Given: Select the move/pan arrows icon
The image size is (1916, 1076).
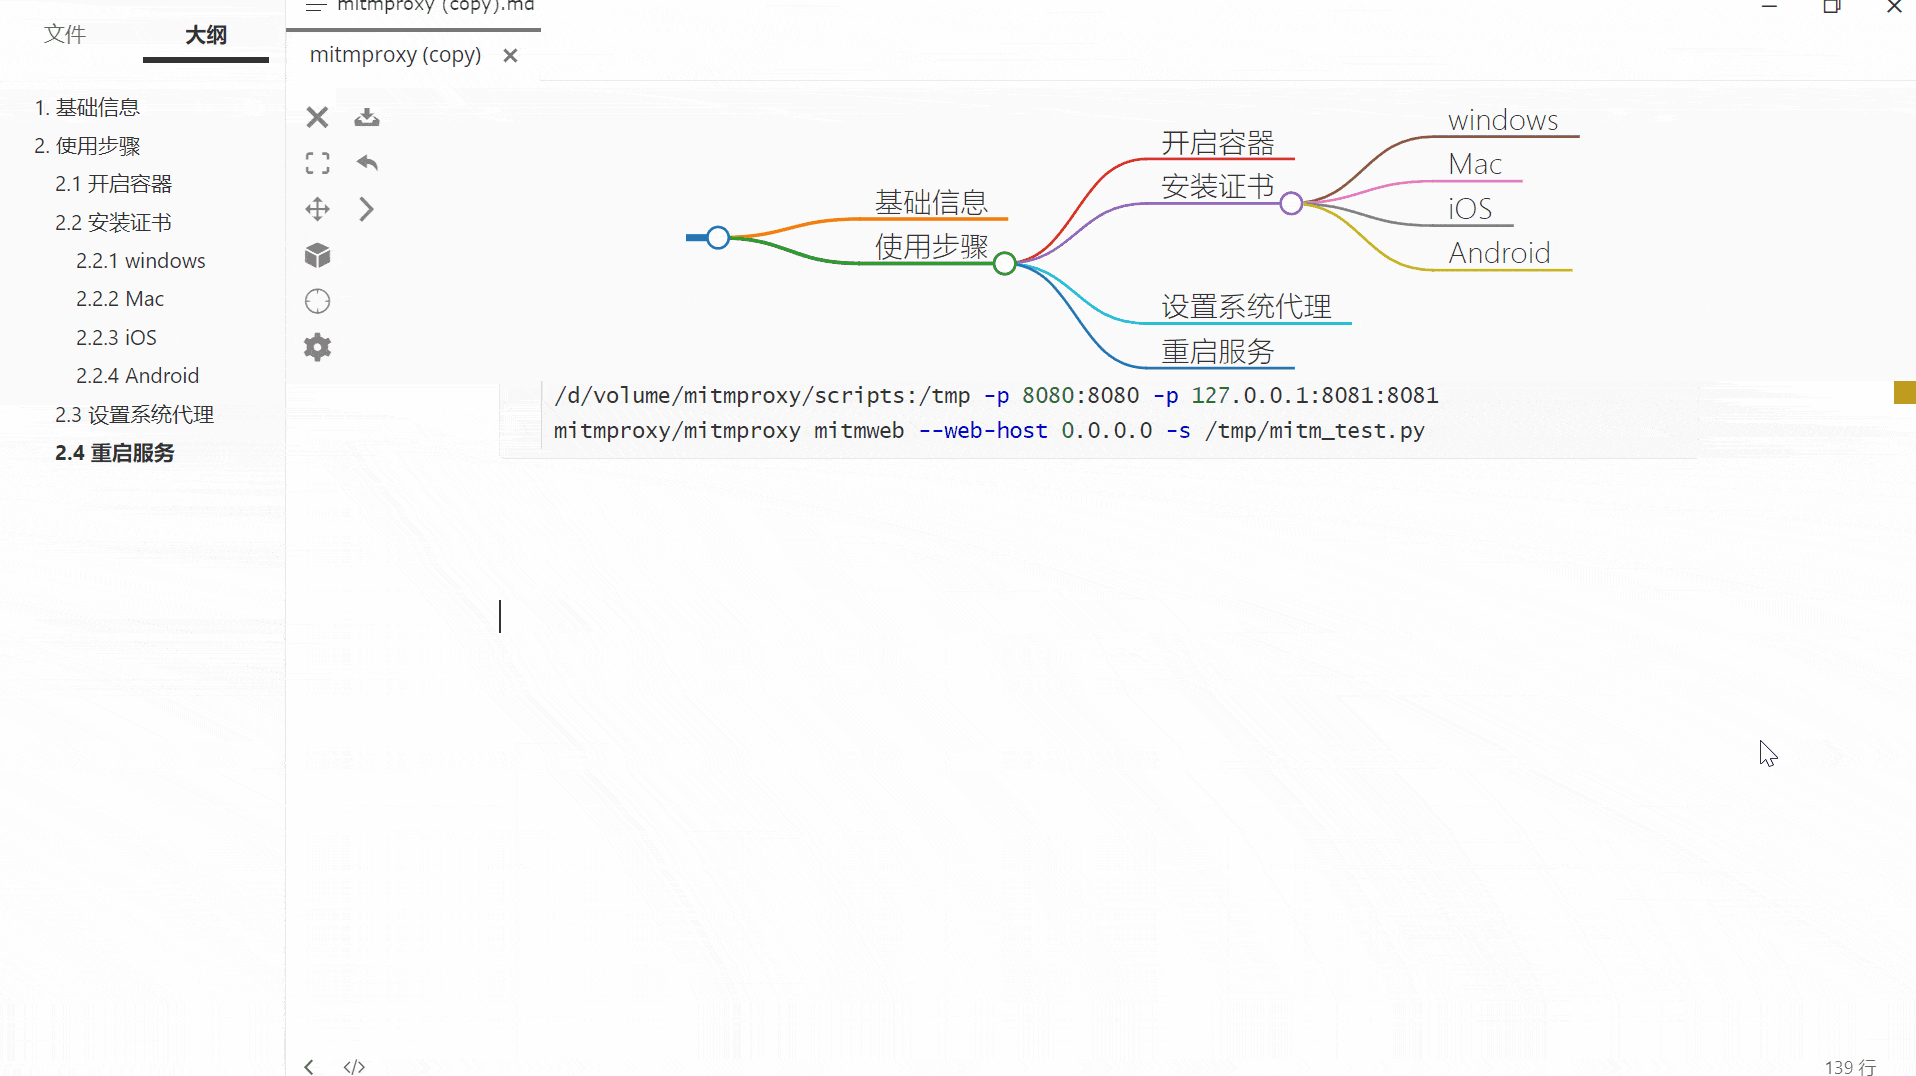Looking at the screenshot, I should pyautogui.click(x=317, y=209).
